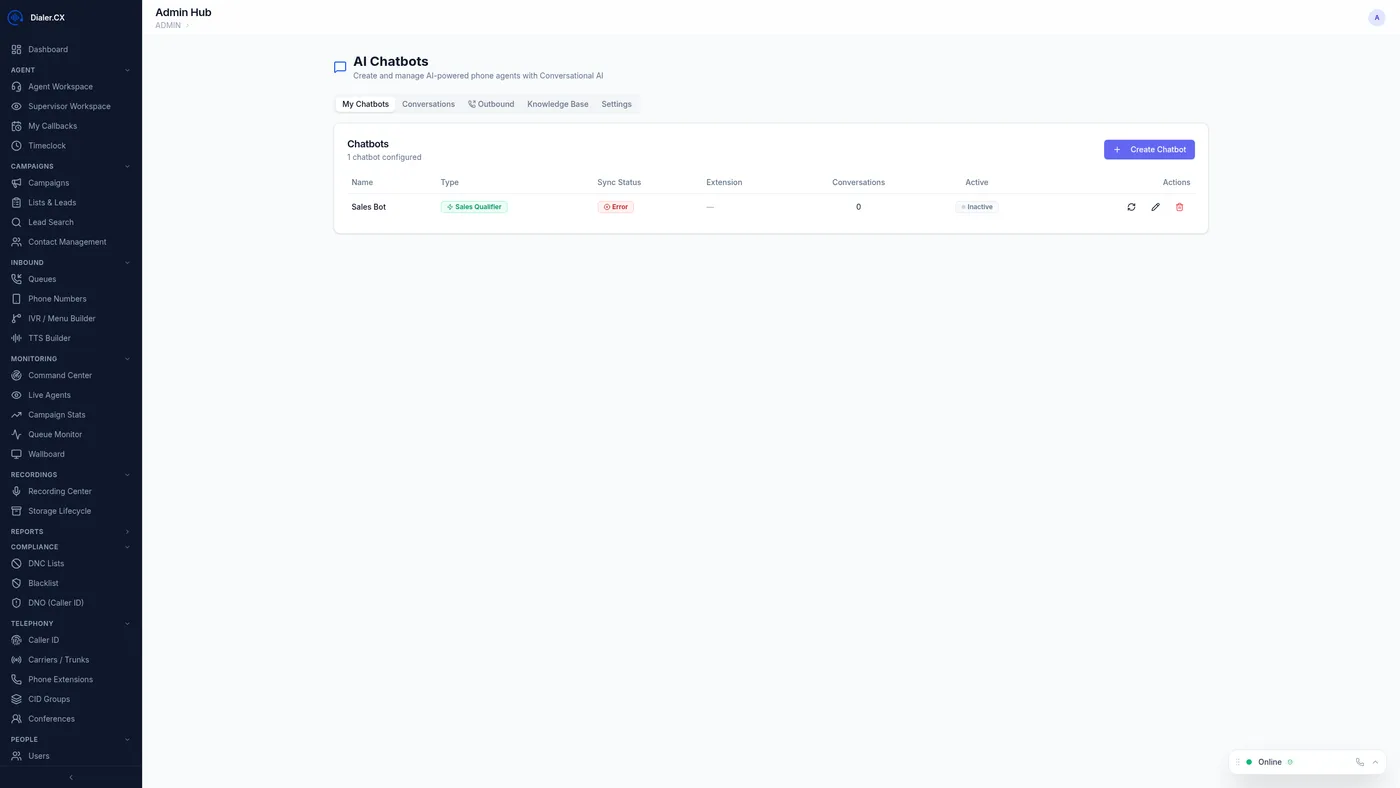1400x788 pixels.
Task: Collapse the sidebar with the bottom arrow
Action: pos(69,776)
